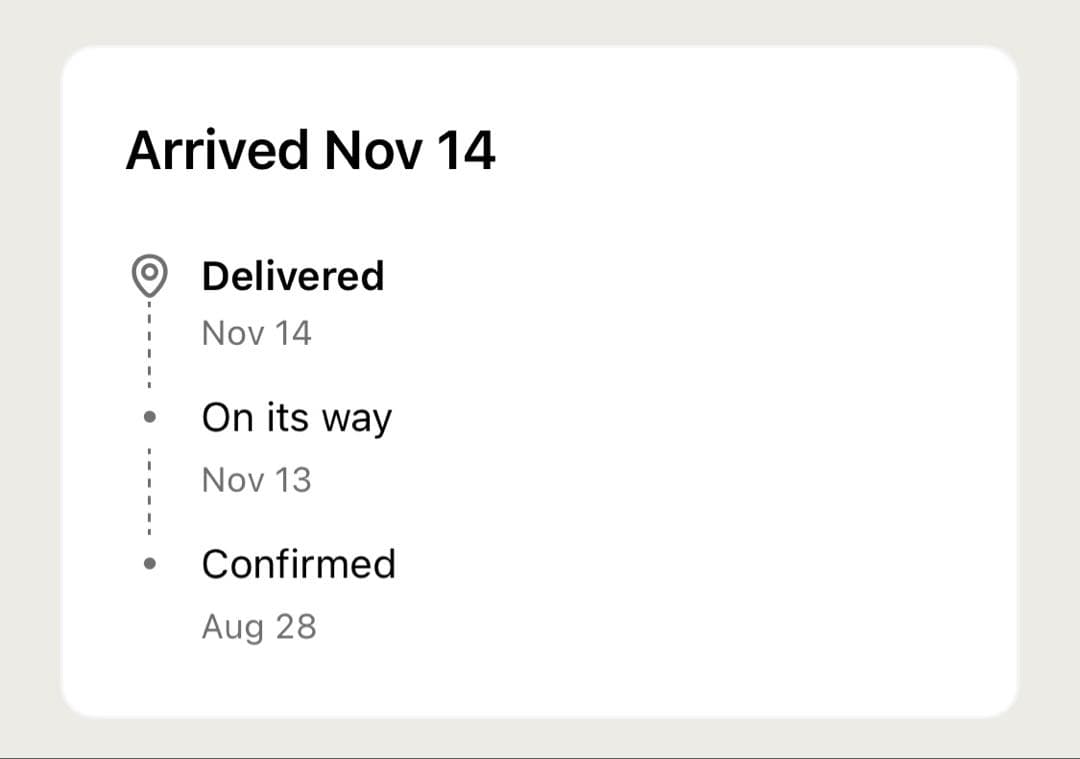Select the Delivered status label
The image size is (1080, 759).
click(x=293, y=276)
